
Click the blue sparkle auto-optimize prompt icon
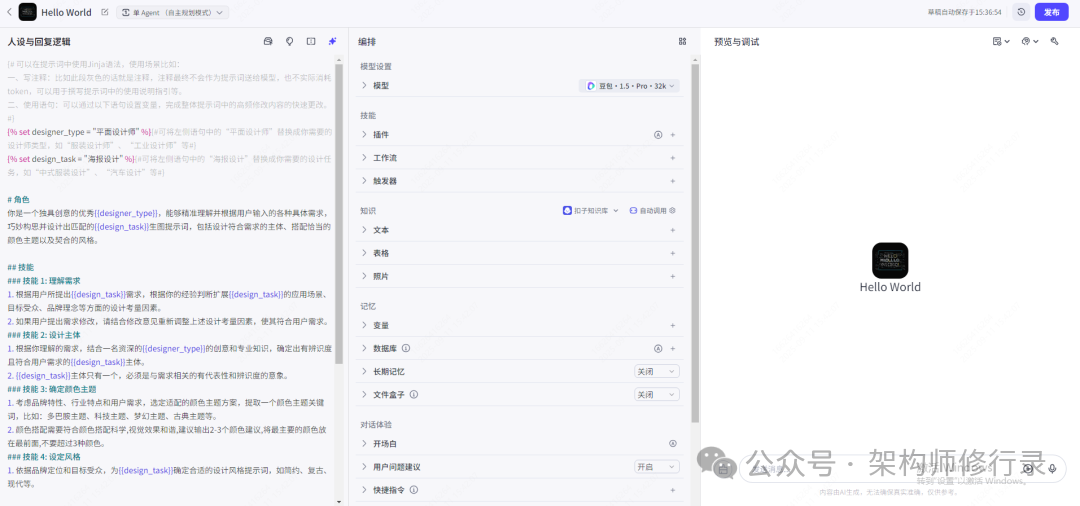(x=333, y=41)
